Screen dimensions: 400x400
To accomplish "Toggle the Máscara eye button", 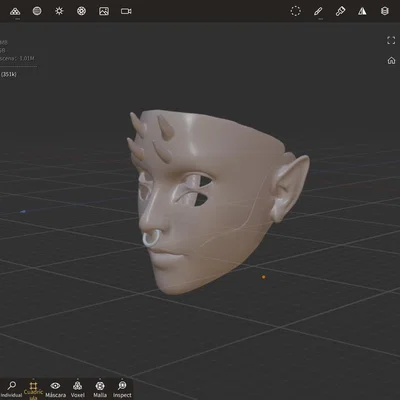I will click(55, 389).
